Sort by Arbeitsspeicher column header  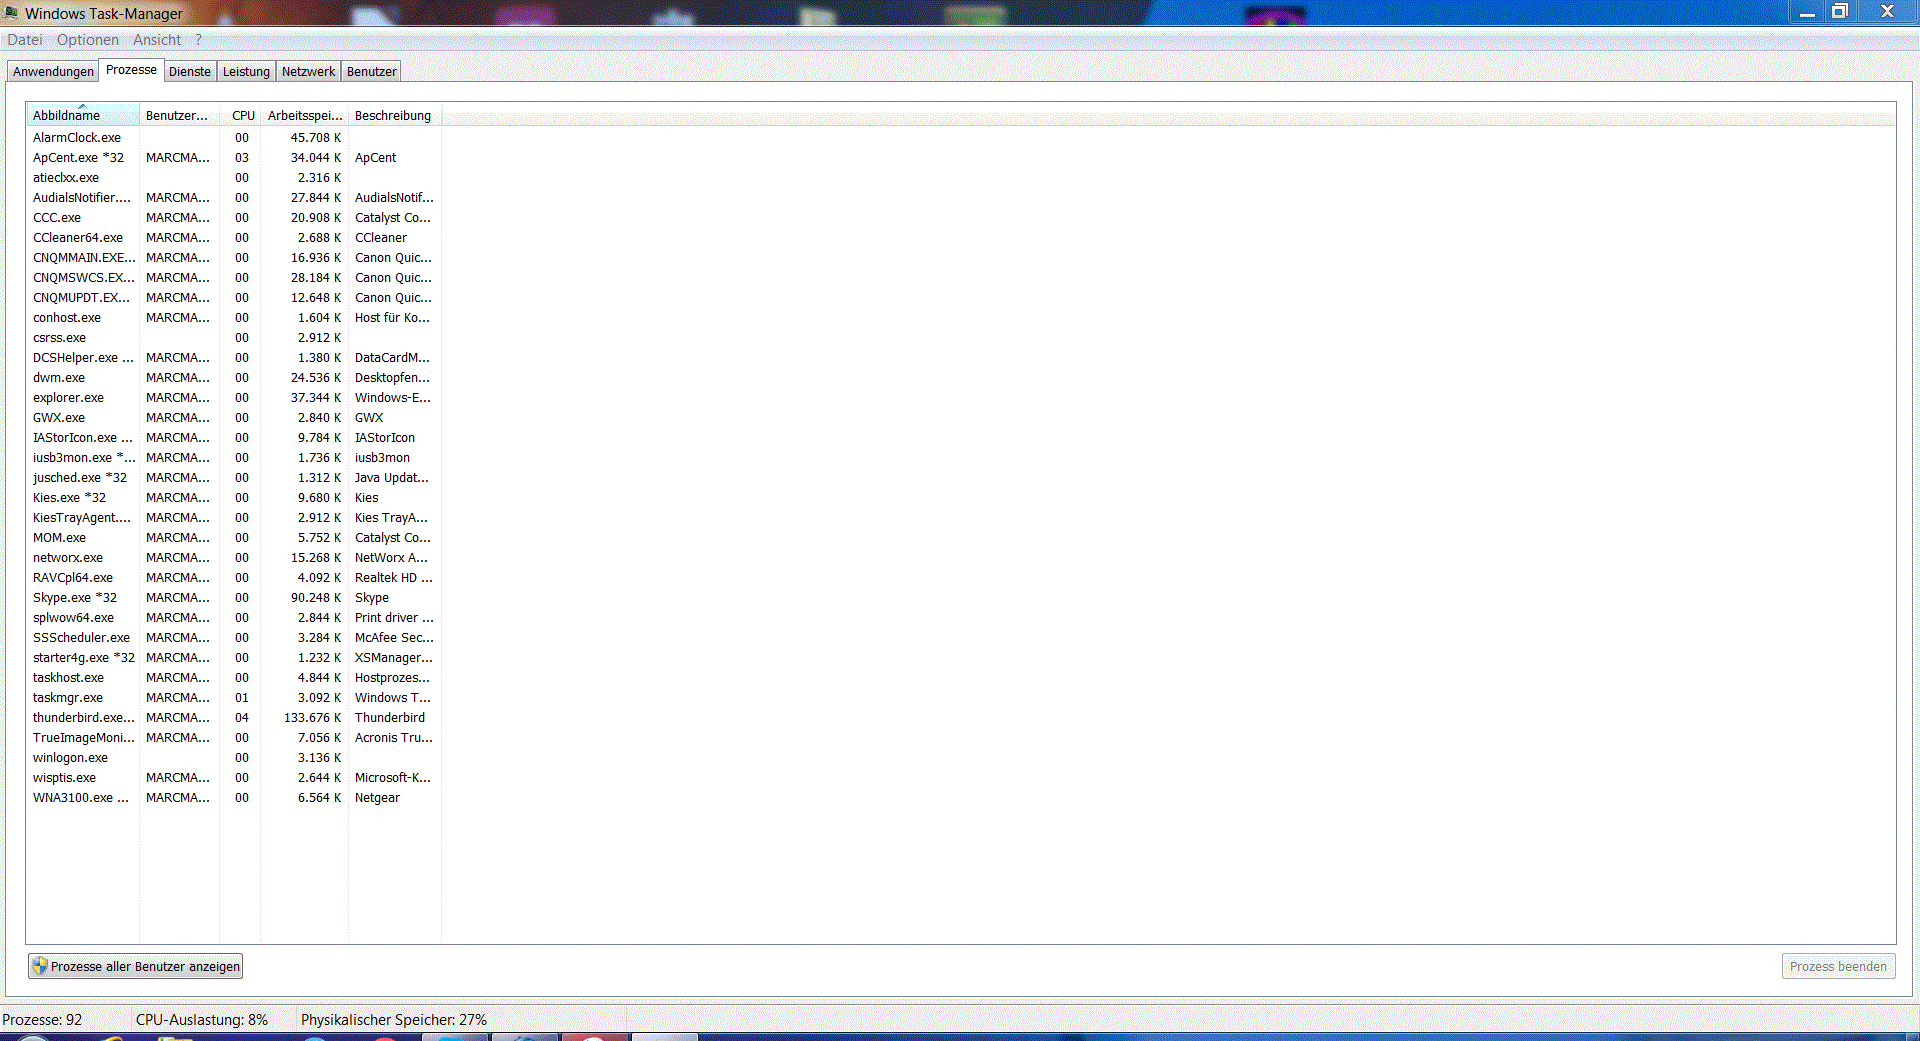point(305,115)
